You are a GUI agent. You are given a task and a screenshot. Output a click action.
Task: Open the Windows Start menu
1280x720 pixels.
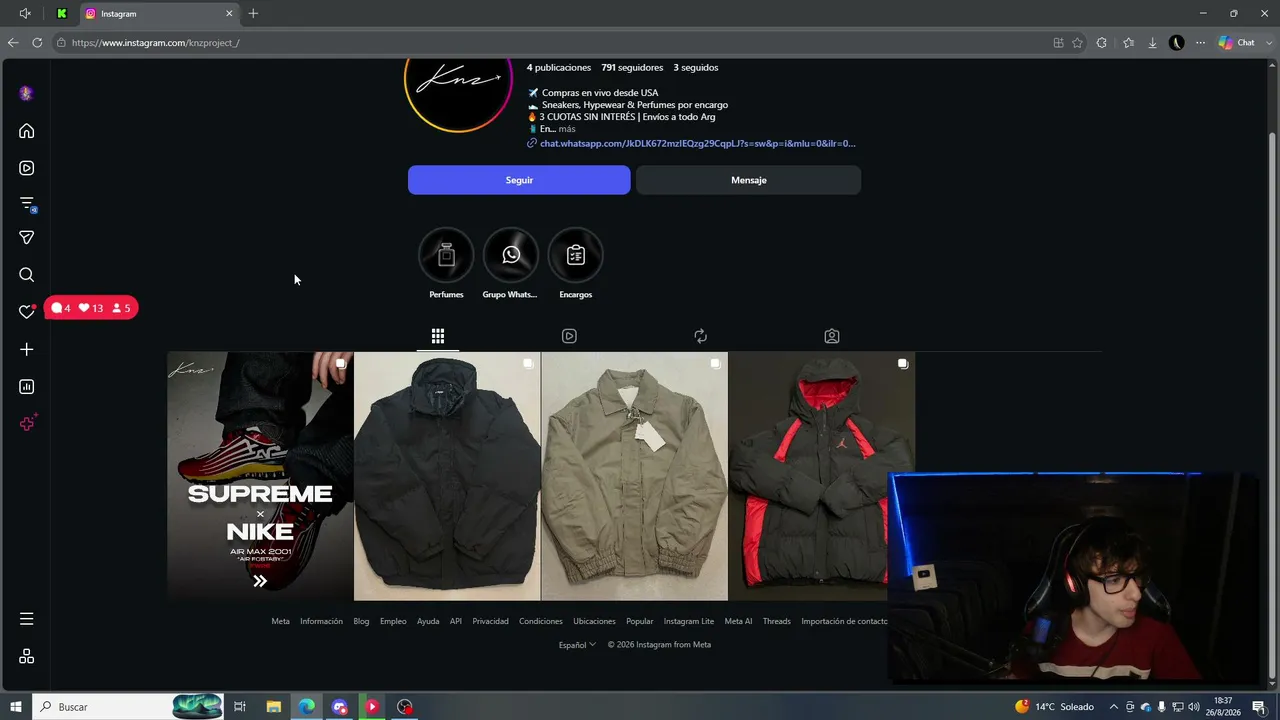coord(16,707)
